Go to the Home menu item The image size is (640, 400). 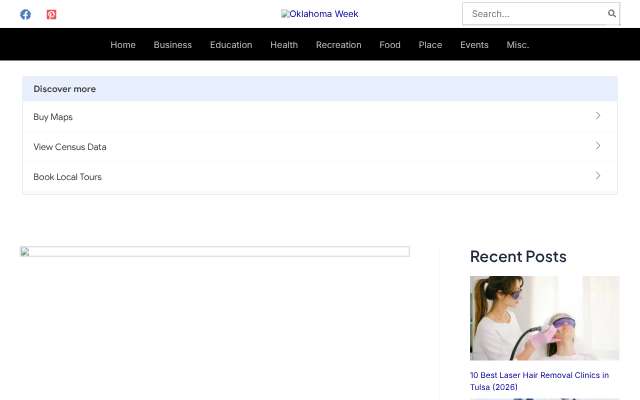point(123,45)
